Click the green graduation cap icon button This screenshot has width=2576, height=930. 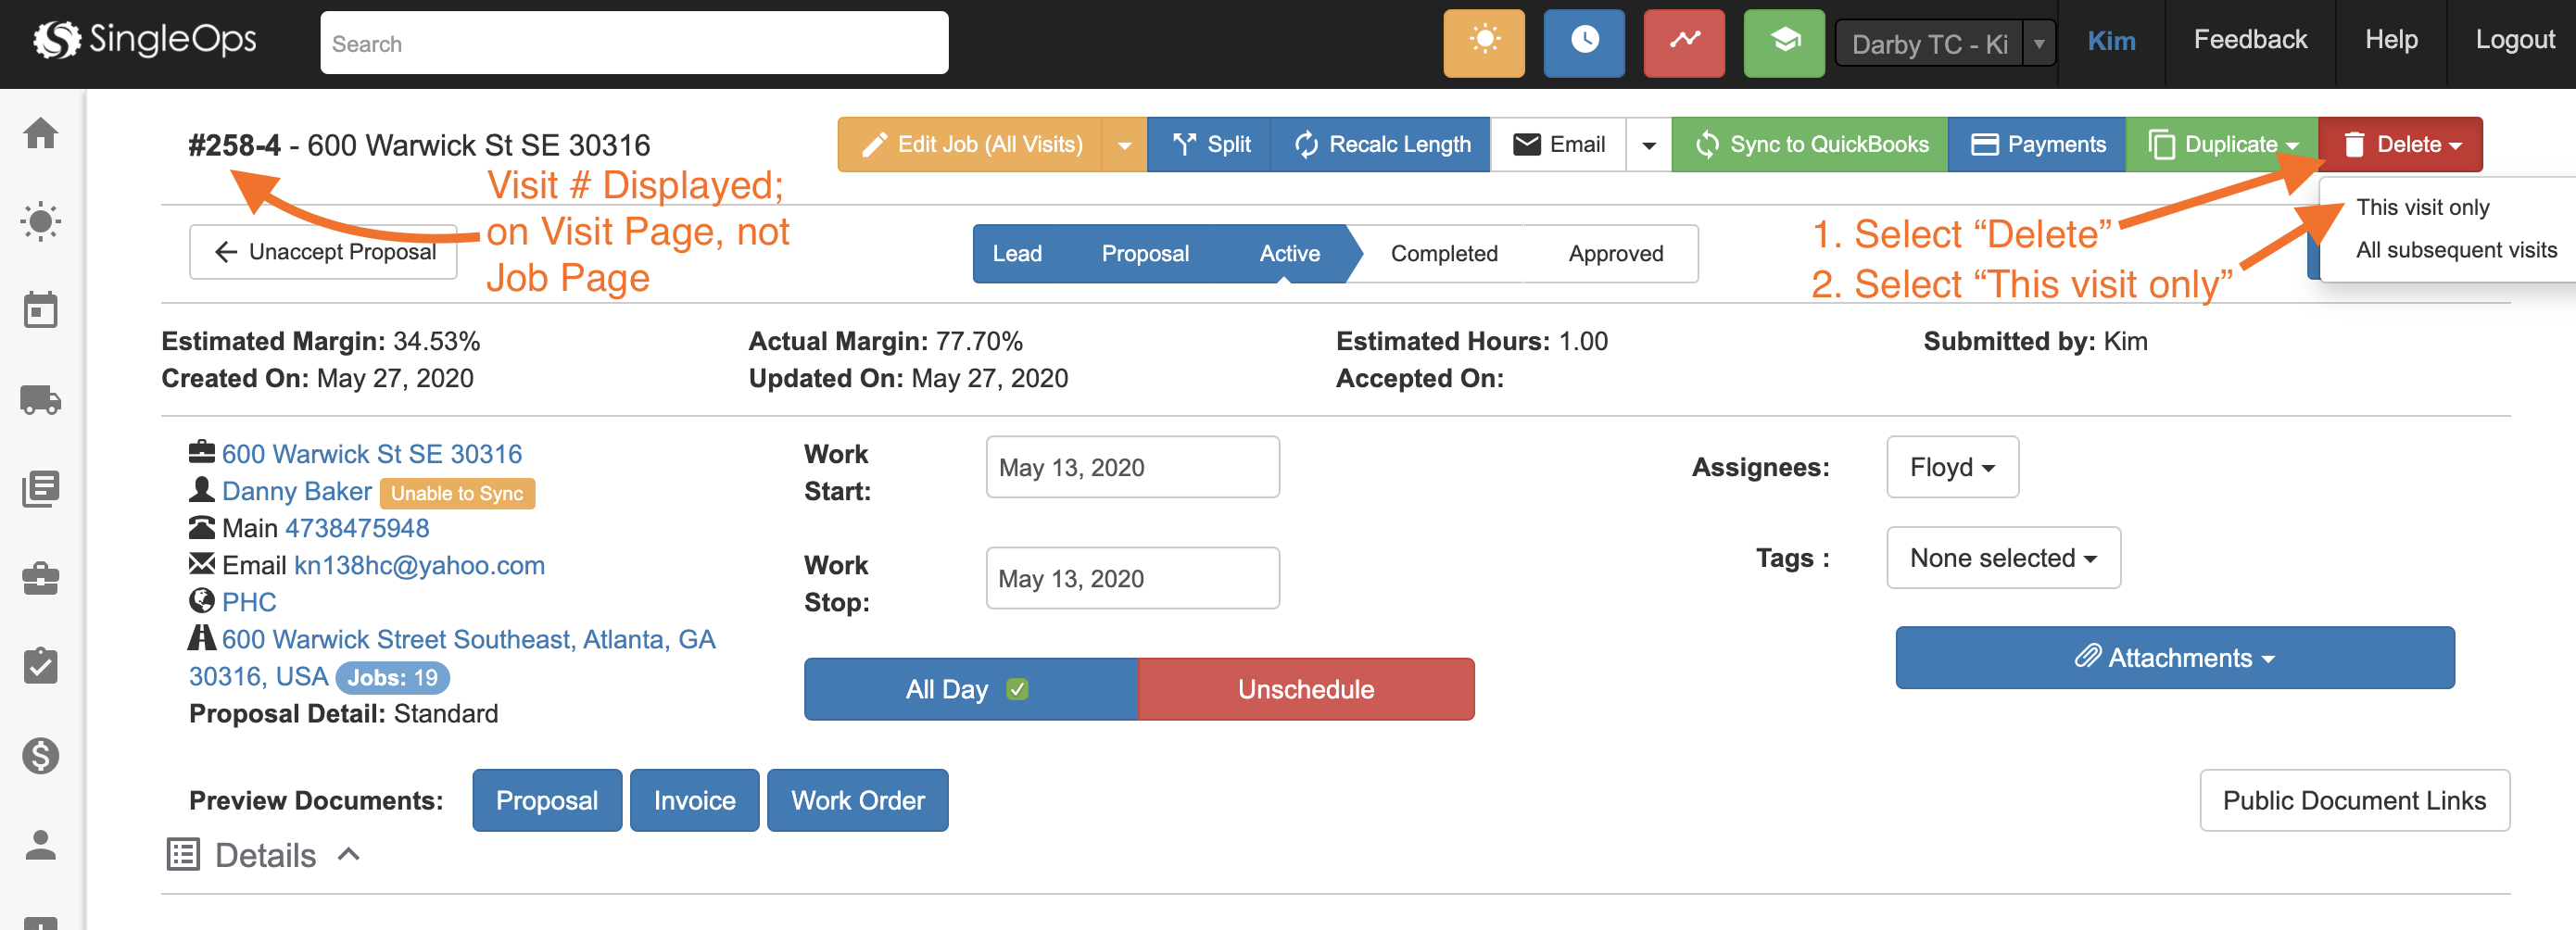(1783, 43)
